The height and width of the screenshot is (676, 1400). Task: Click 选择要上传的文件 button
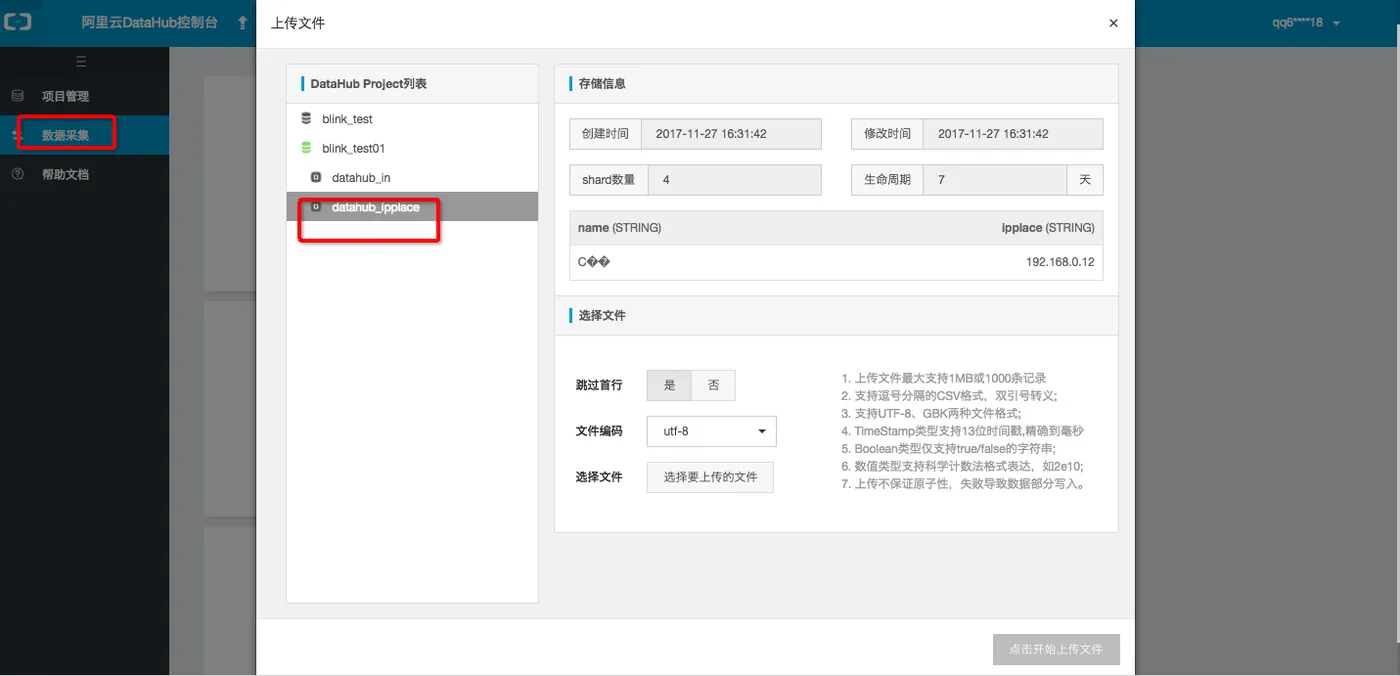coord(710,477)
